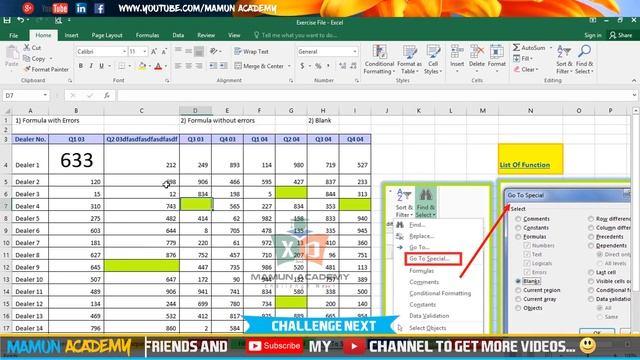Open the File tab
Viewport: 640px width, 360px height.
pyautogui.click(x=13, y=35)
